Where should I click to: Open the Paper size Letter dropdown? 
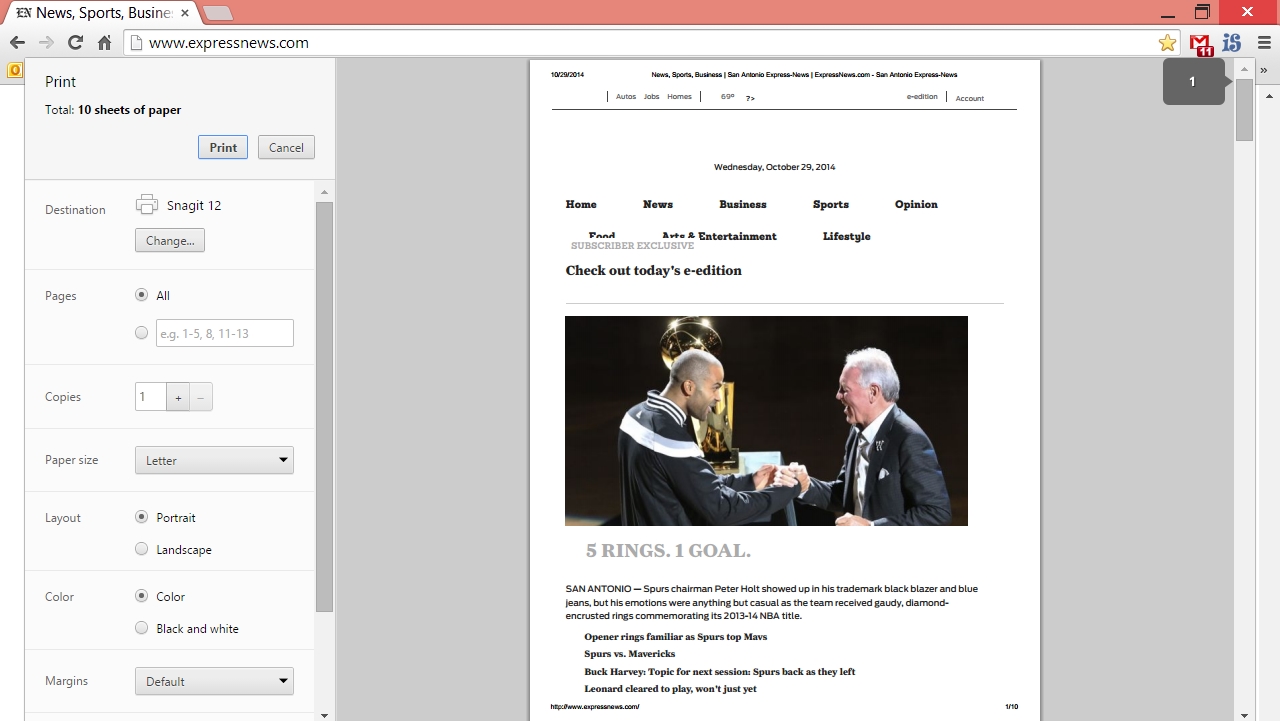214,460
